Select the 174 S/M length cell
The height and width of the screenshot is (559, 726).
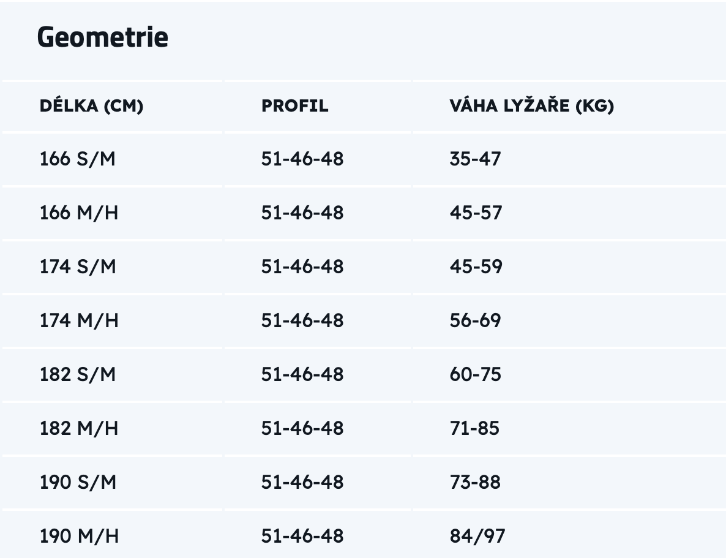[x=78, y=267]
